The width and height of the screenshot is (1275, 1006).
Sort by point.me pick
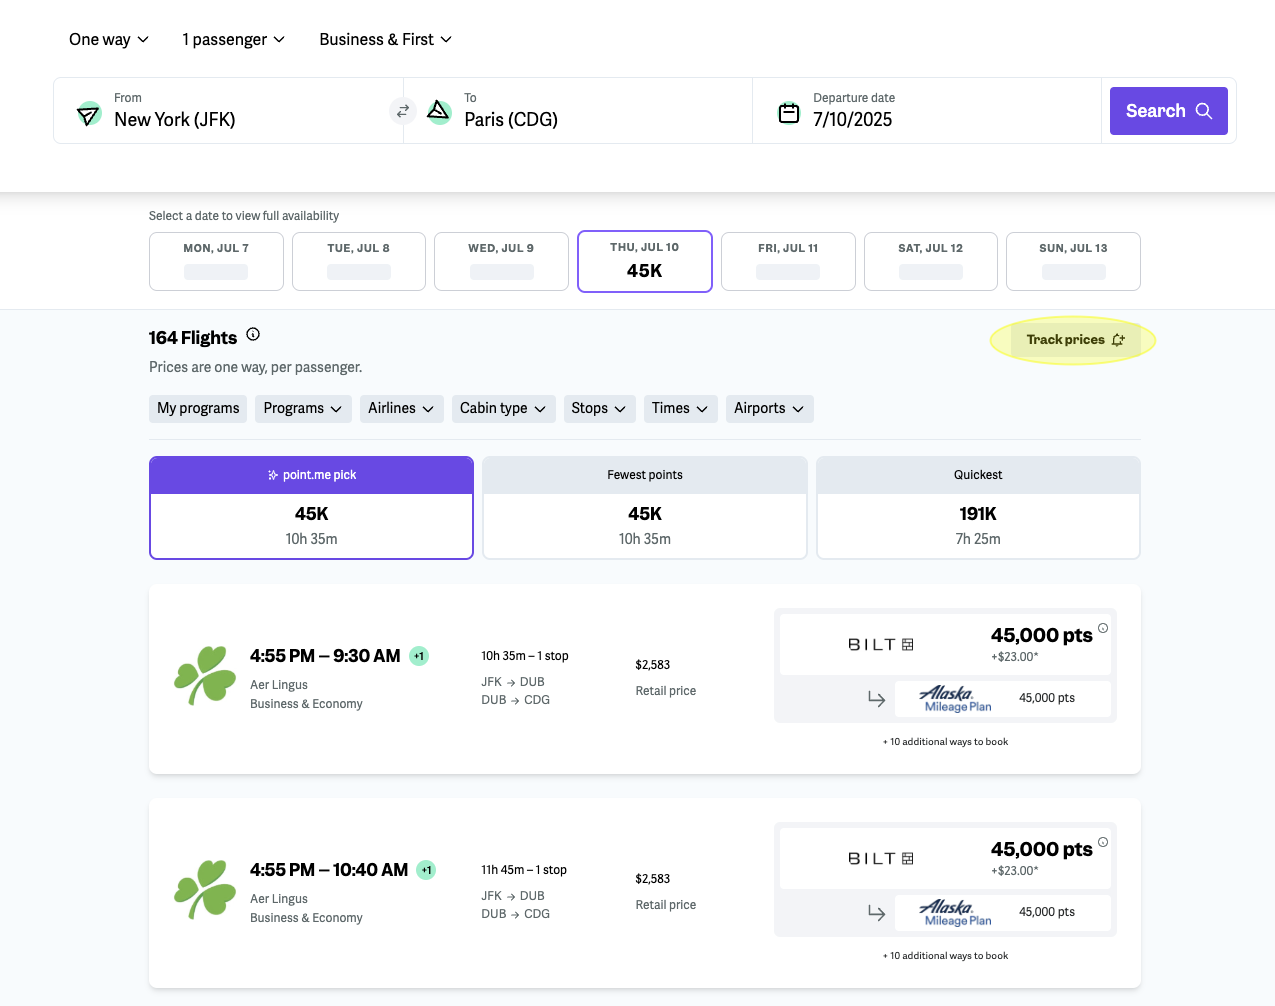[311, 508]
